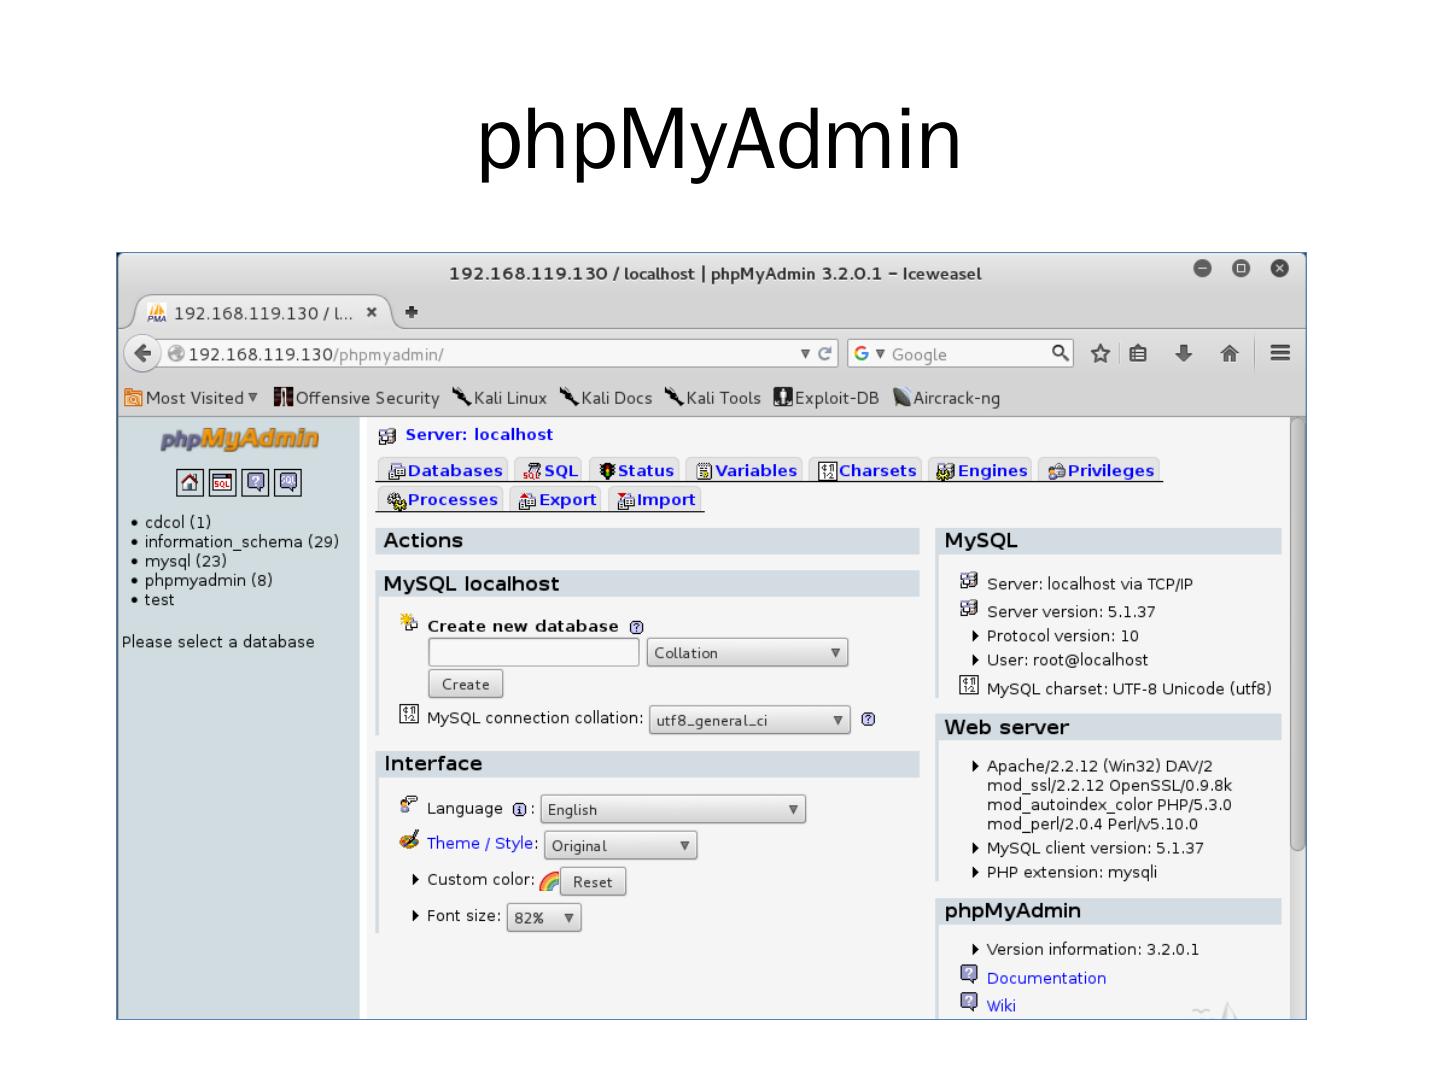Open phpMyAdmin documentation icon in sidebar

tap(256, 483)
